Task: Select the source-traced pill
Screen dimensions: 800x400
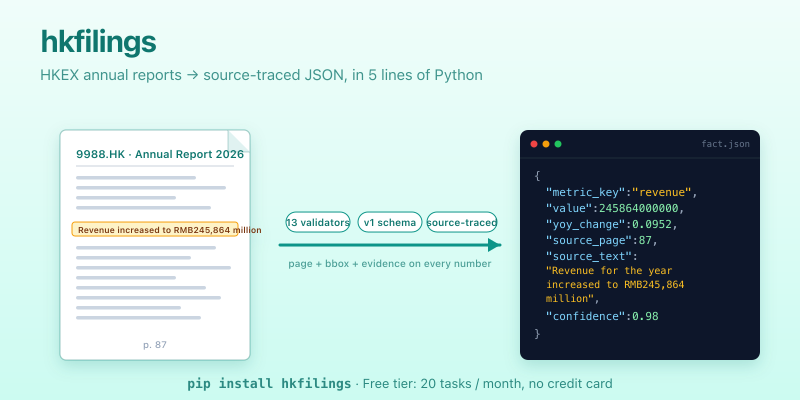Action: 462,222
